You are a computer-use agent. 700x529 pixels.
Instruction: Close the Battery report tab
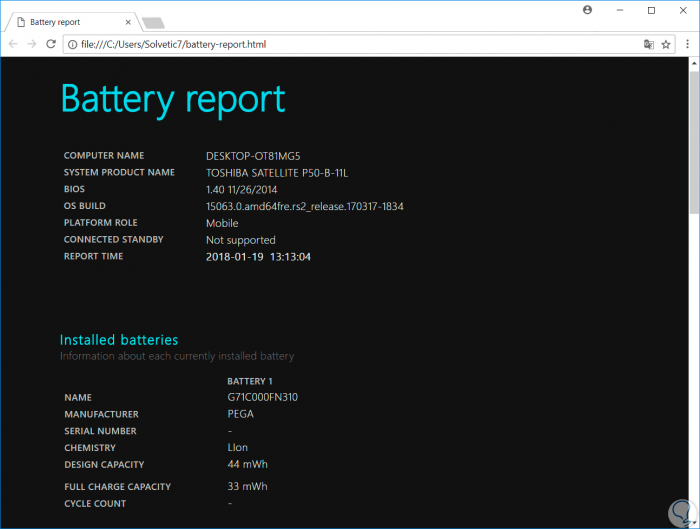pos(128,22)
